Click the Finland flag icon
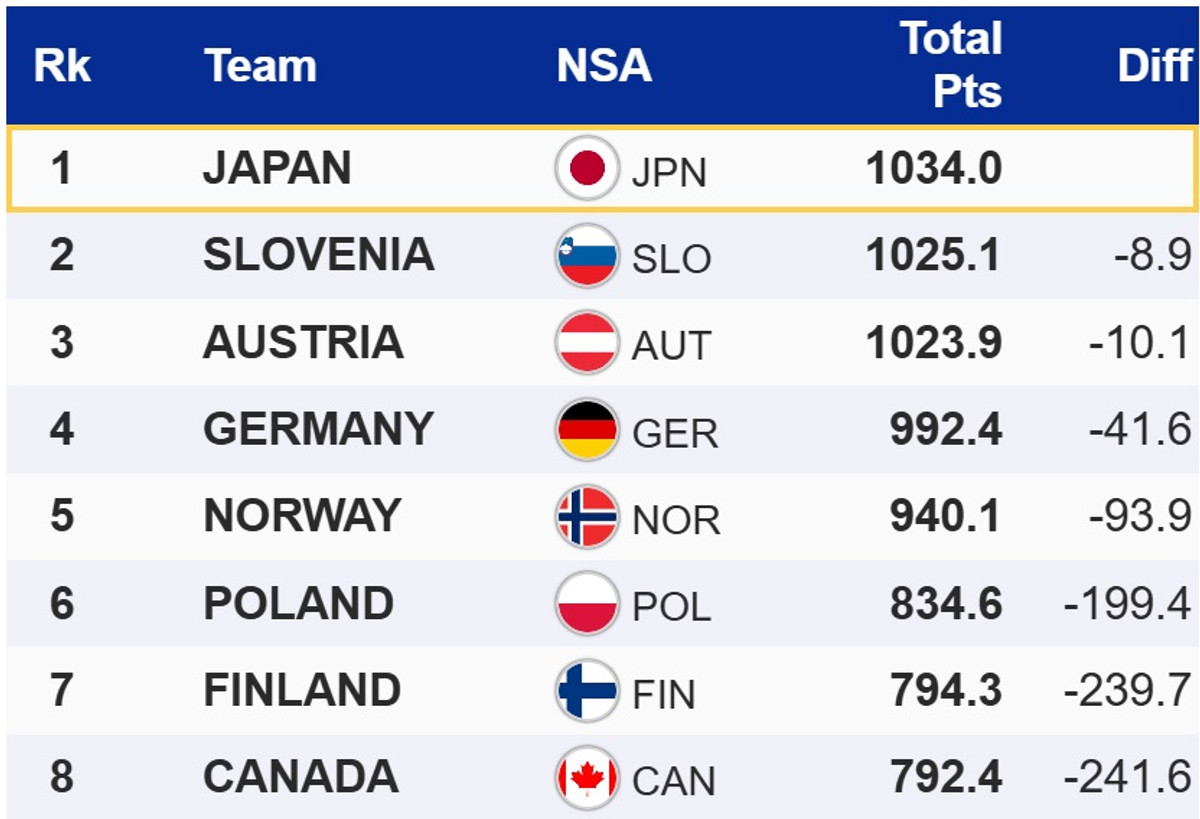 click(587, 691)
